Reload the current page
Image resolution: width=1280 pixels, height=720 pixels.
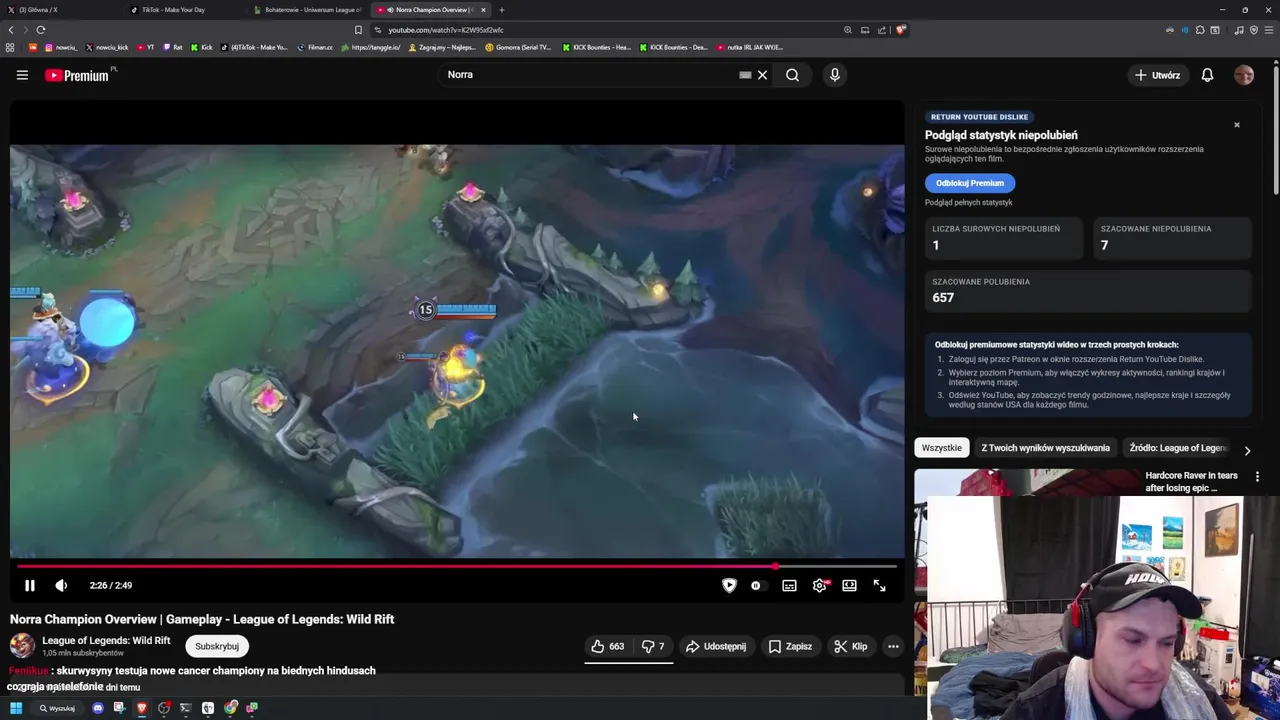(41, 30)
